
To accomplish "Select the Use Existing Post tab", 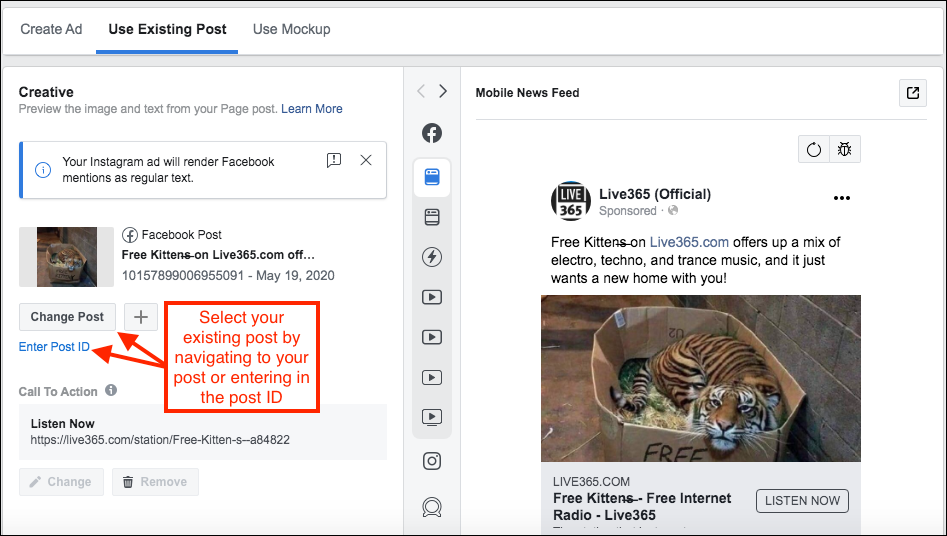I will coord(167,29).
